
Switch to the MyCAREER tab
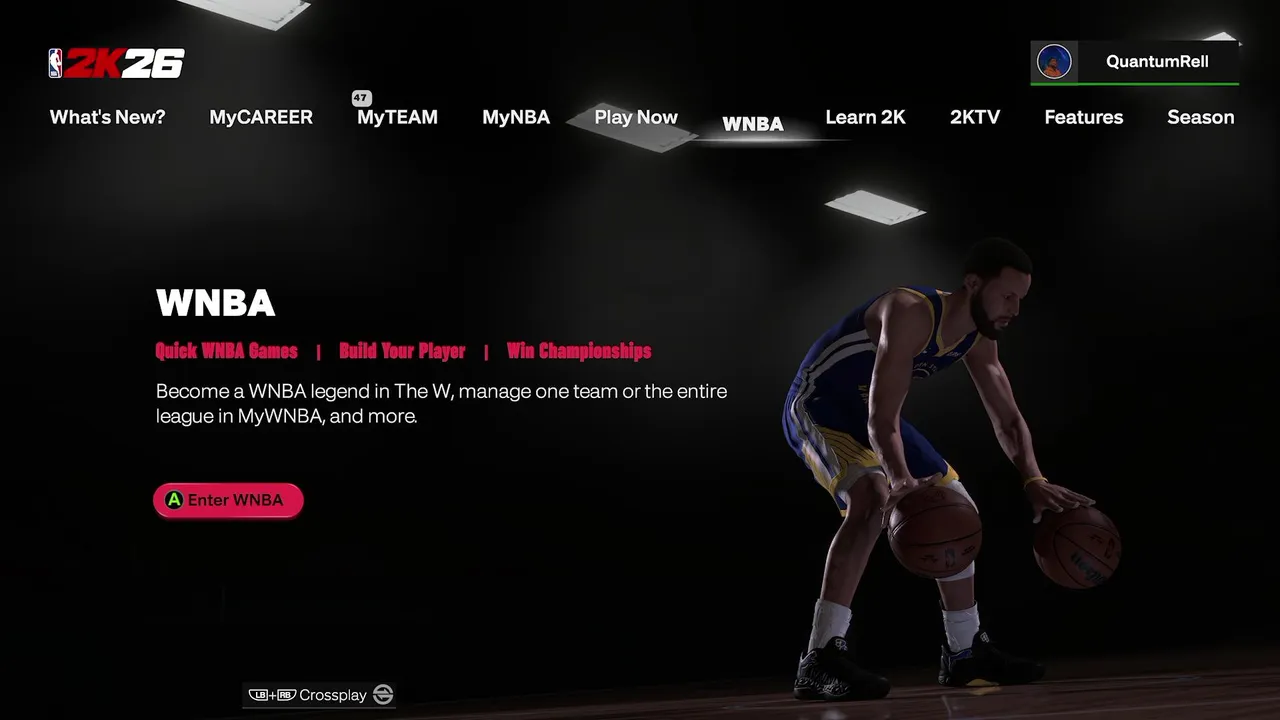click(x=261, y=117)
